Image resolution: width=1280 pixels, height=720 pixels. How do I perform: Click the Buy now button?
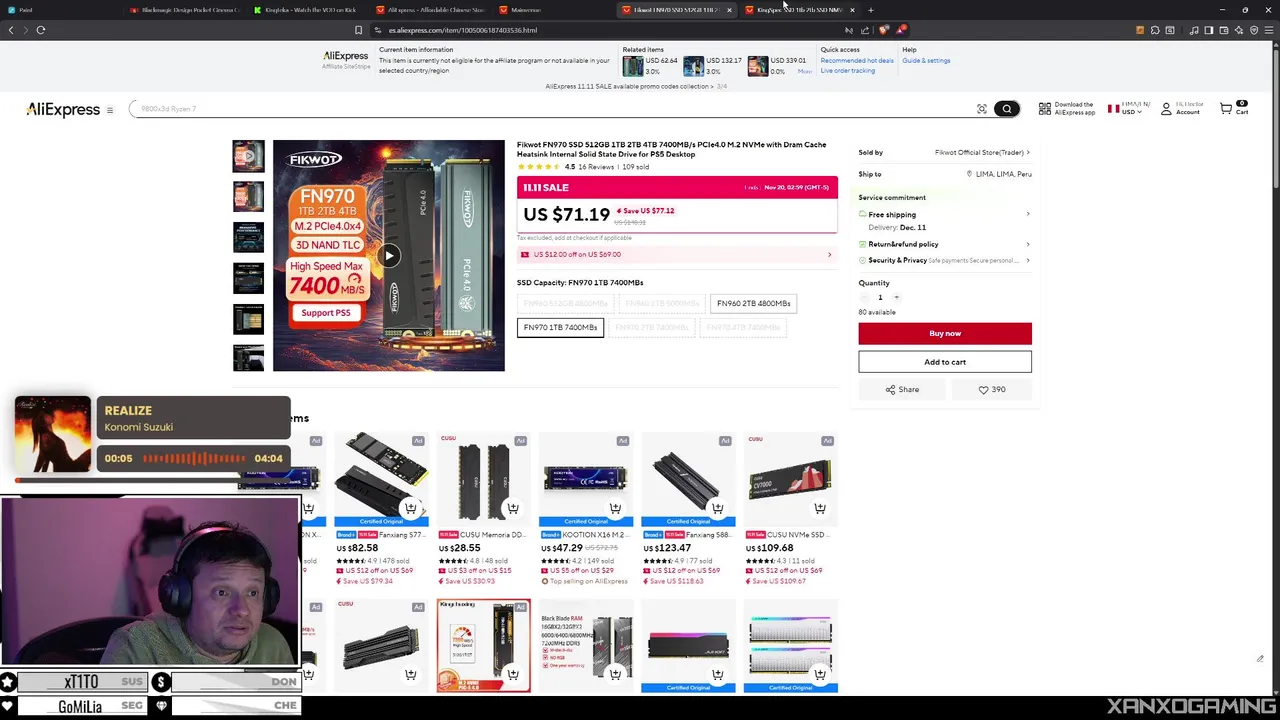pos(944,333)
